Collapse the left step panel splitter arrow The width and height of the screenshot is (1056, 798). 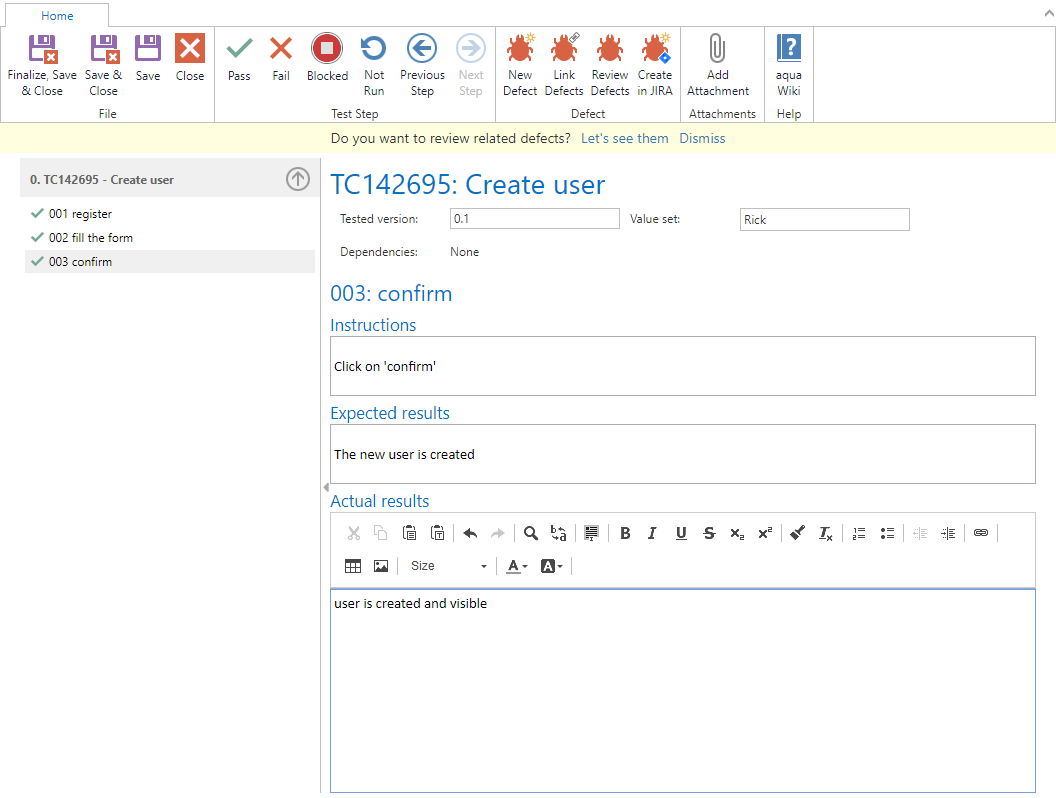[325, 487]
